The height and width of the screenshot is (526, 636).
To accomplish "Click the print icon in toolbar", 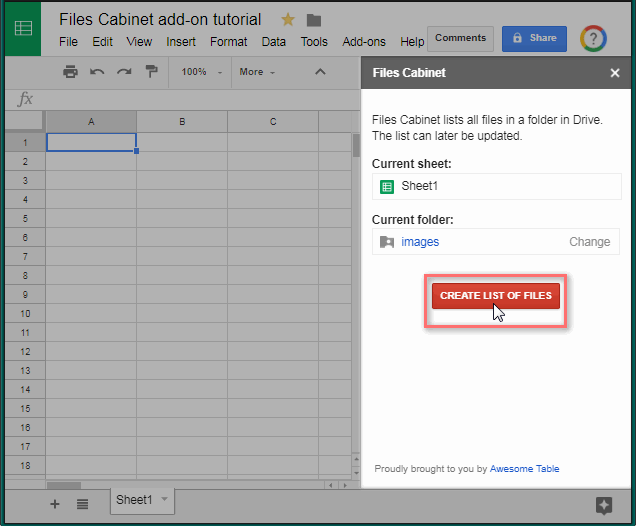I will pos(70,72).
